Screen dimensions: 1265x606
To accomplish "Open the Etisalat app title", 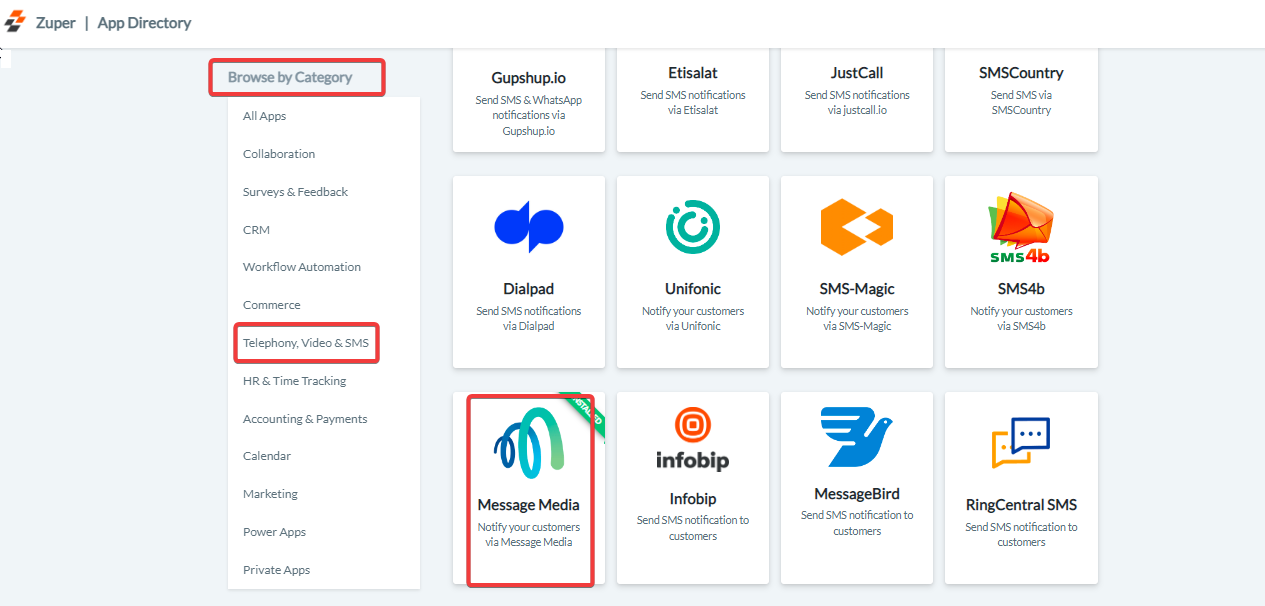I will 693,73.
